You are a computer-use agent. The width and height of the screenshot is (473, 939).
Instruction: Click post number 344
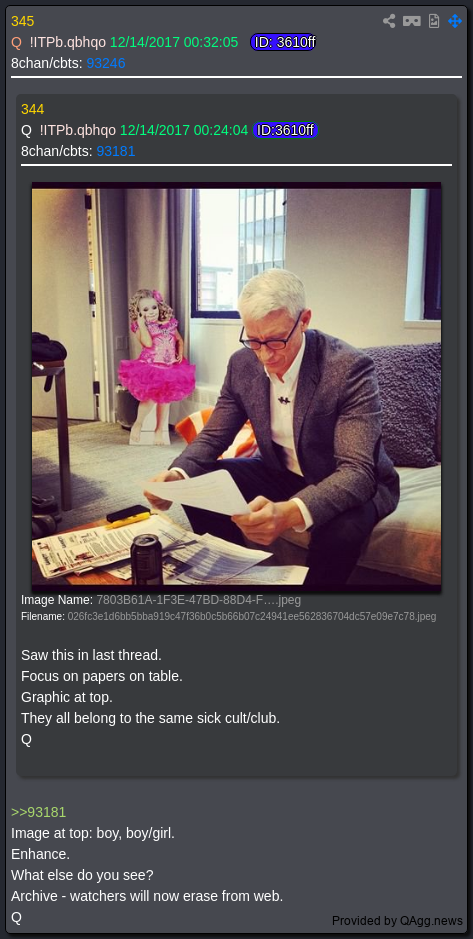tap(32, 109)
